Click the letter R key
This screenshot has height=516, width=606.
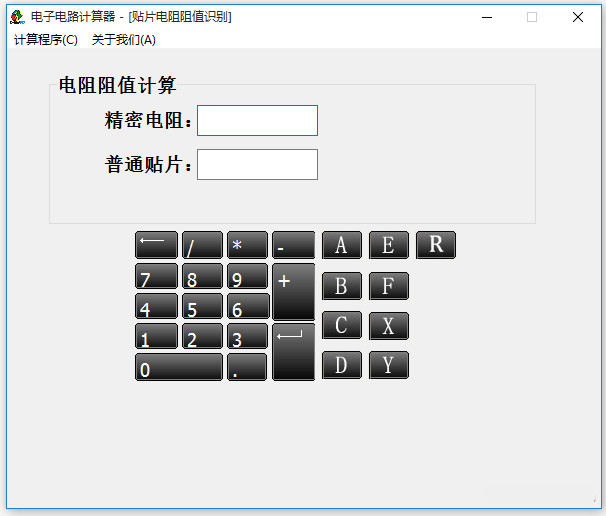tap(436, 245)
